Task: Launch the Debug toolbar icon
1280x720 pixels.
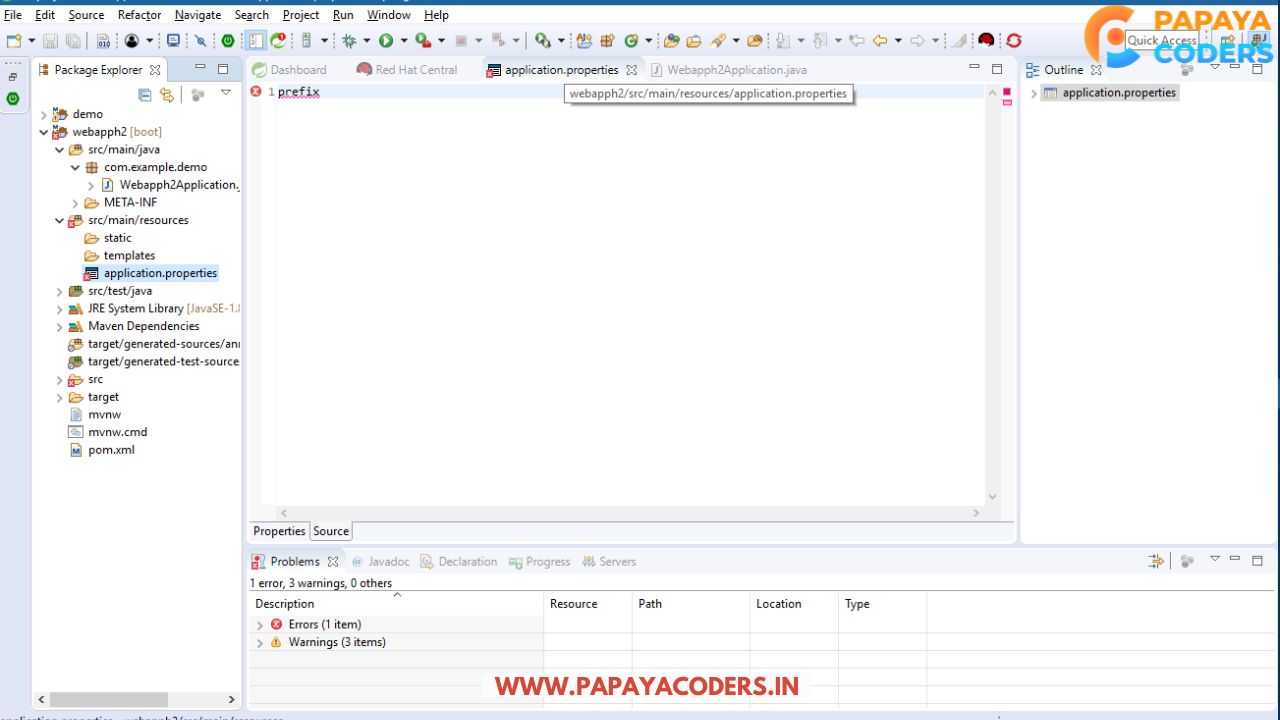Action: click(x=350, y=40)
